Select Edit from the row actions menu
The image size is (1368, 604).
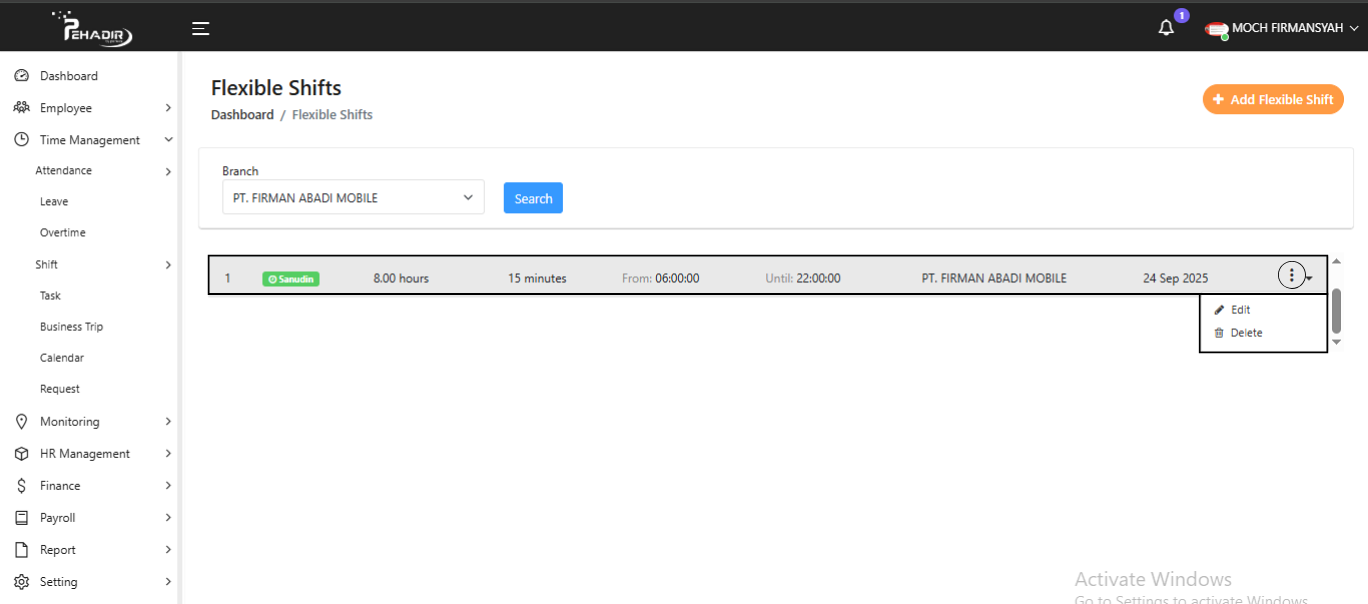click(x=1240, y=310)
